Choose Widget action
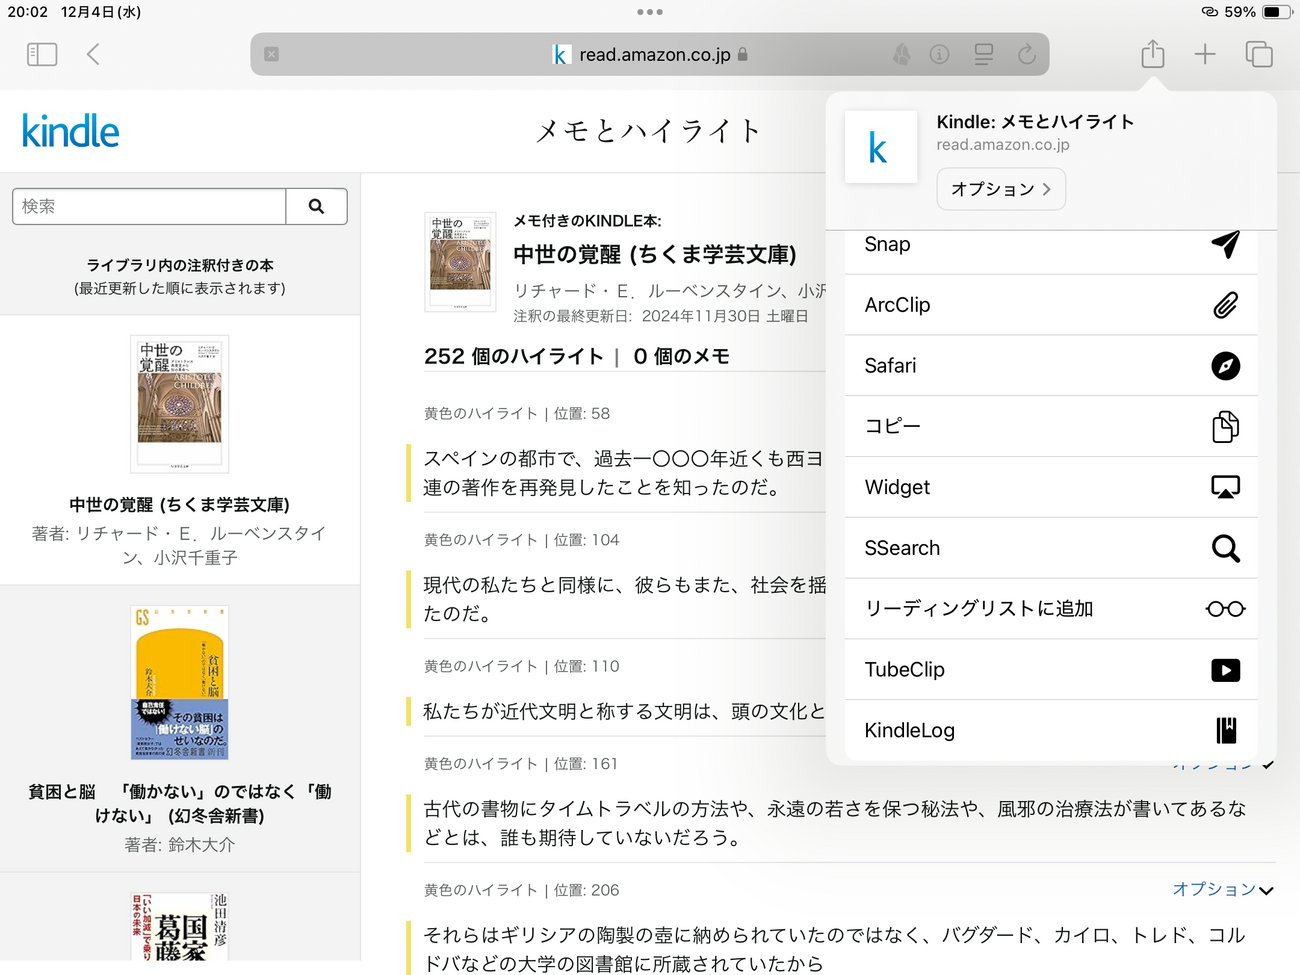The width and height of the screenshot is (1300, 975). [x=1051, y=488]
